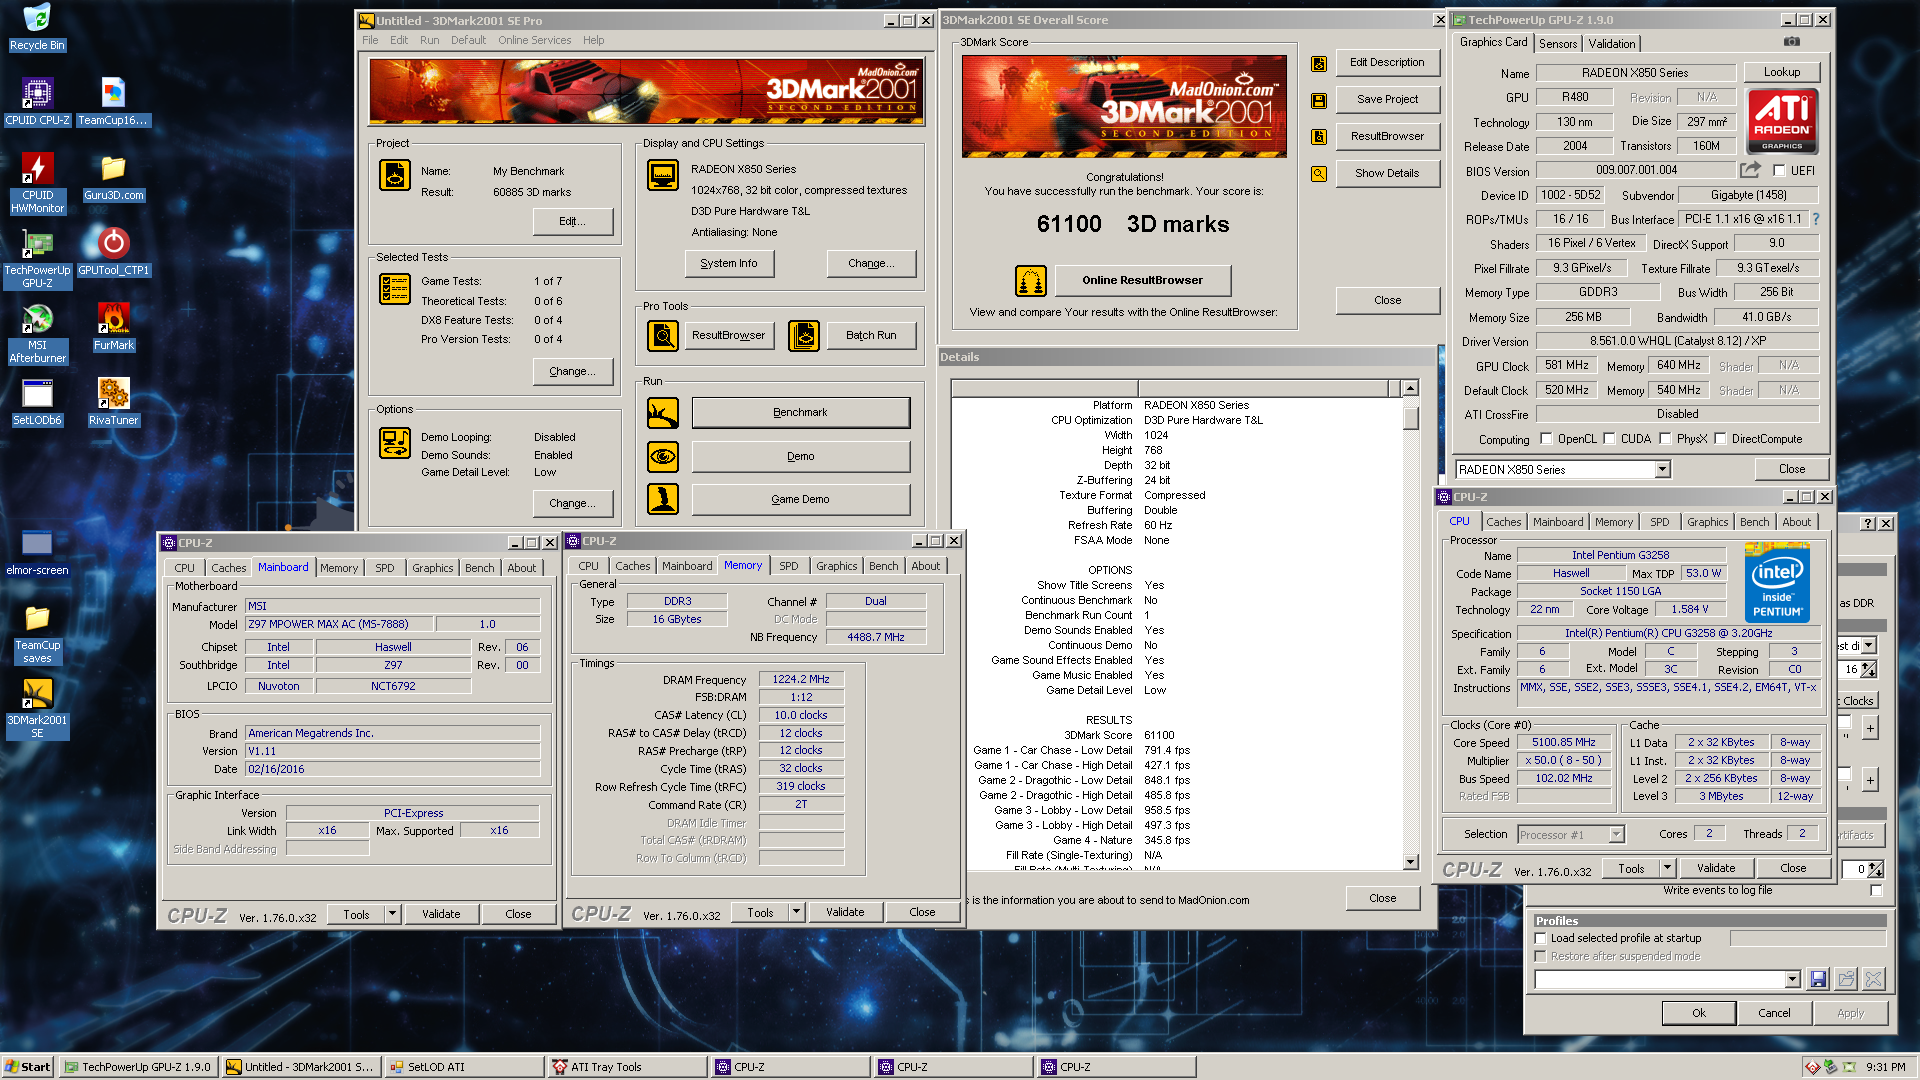This screenshot has height=1080, width=1920.
Task: Enable Load selected profile at startup
Action: (x=1541, y=938)
